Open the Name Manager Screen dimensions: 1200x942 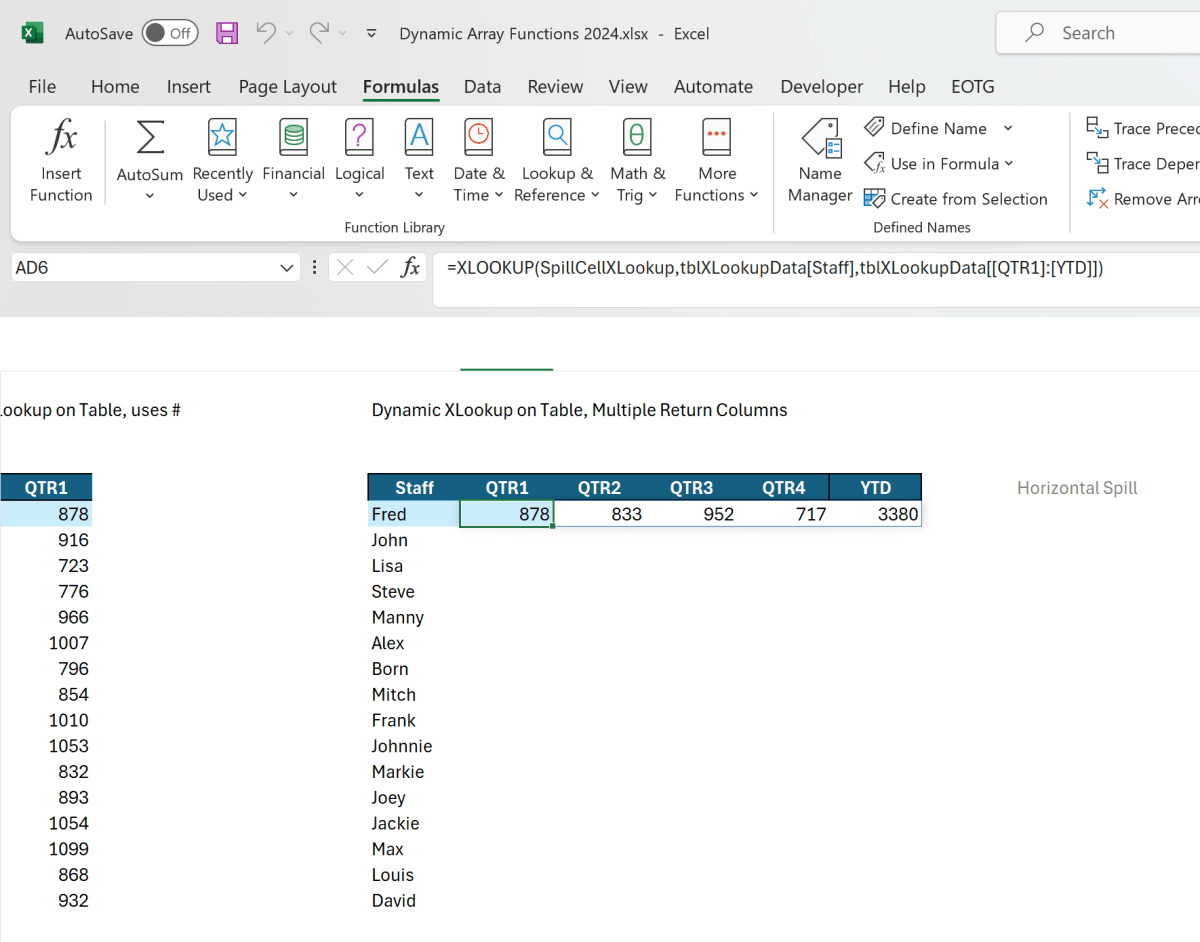pyautogui.click(x=820, y=160)
